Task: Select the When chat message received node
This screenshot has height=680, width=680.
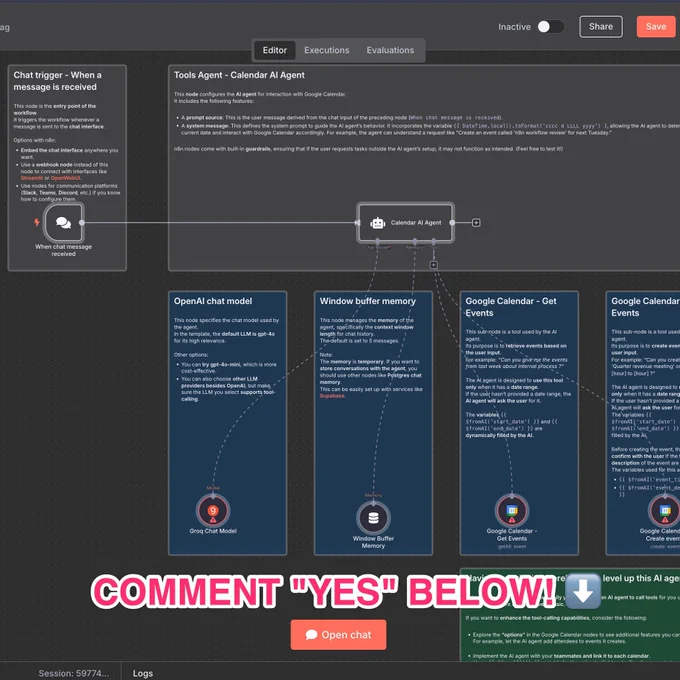Action: [x=63, y=222]
